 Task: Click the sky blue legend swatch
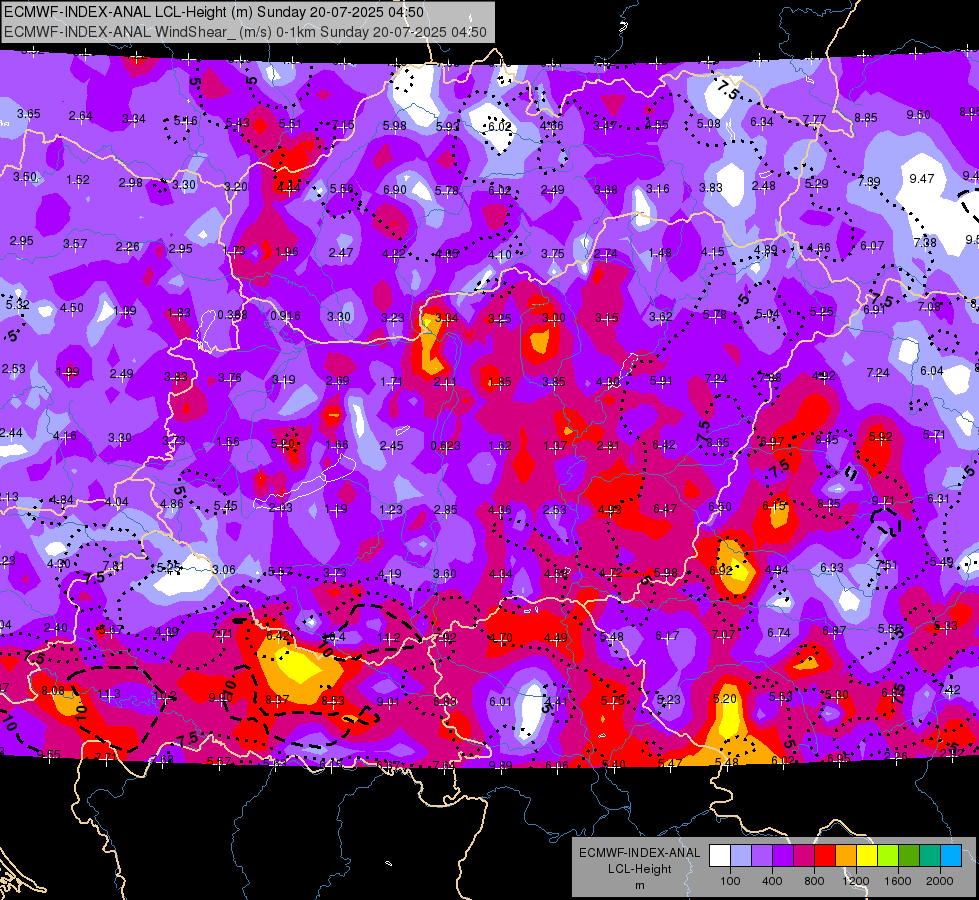(951, 855)
